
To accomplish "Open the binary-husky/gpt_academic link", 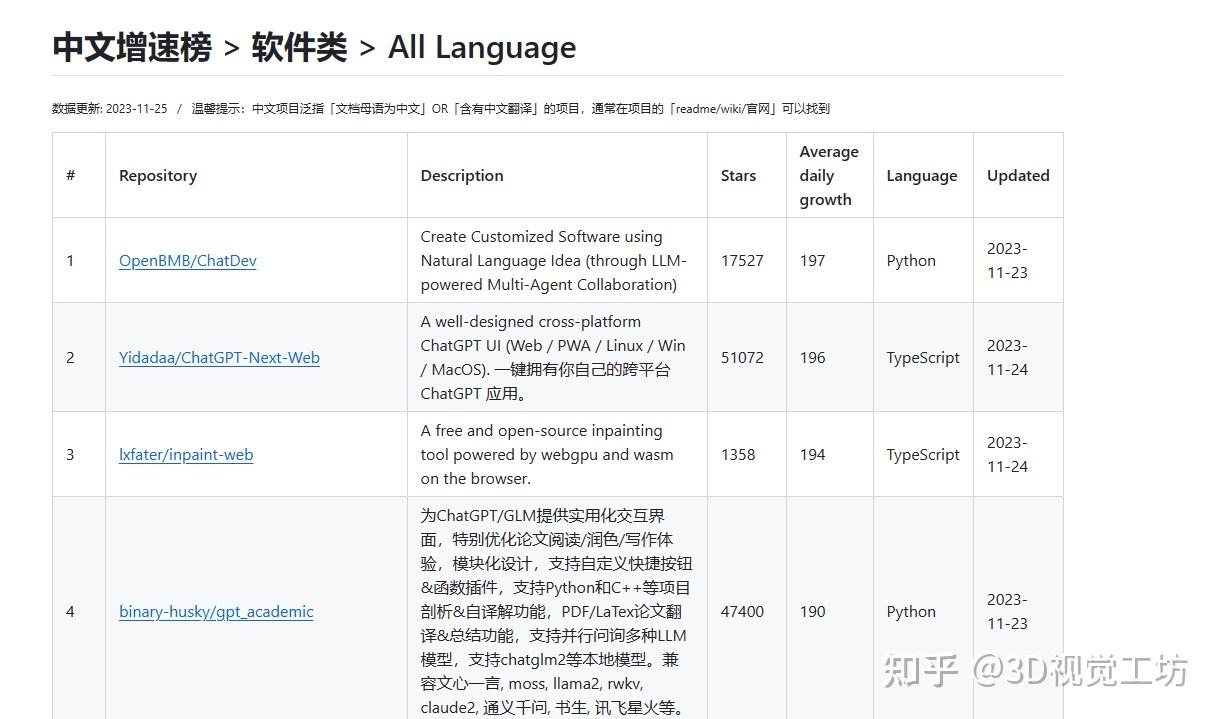I will point(216,611).
